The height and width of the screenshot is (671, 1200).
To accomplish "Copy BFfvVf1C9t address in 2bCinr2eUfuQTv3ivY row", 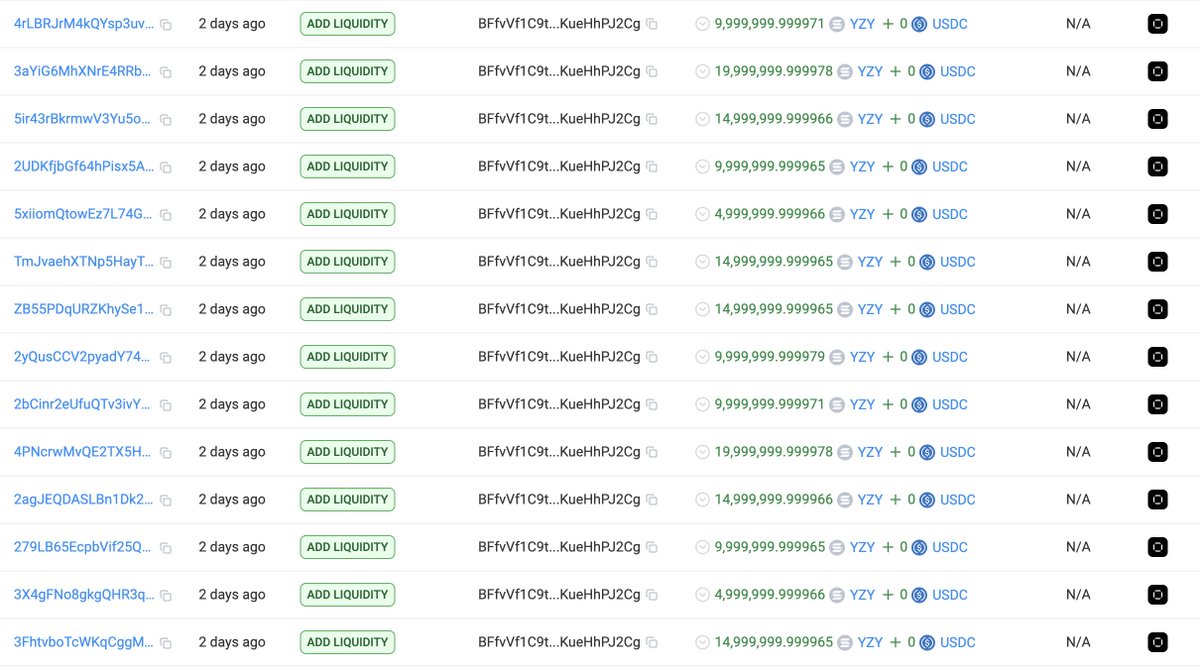I will tap(652, 404).
